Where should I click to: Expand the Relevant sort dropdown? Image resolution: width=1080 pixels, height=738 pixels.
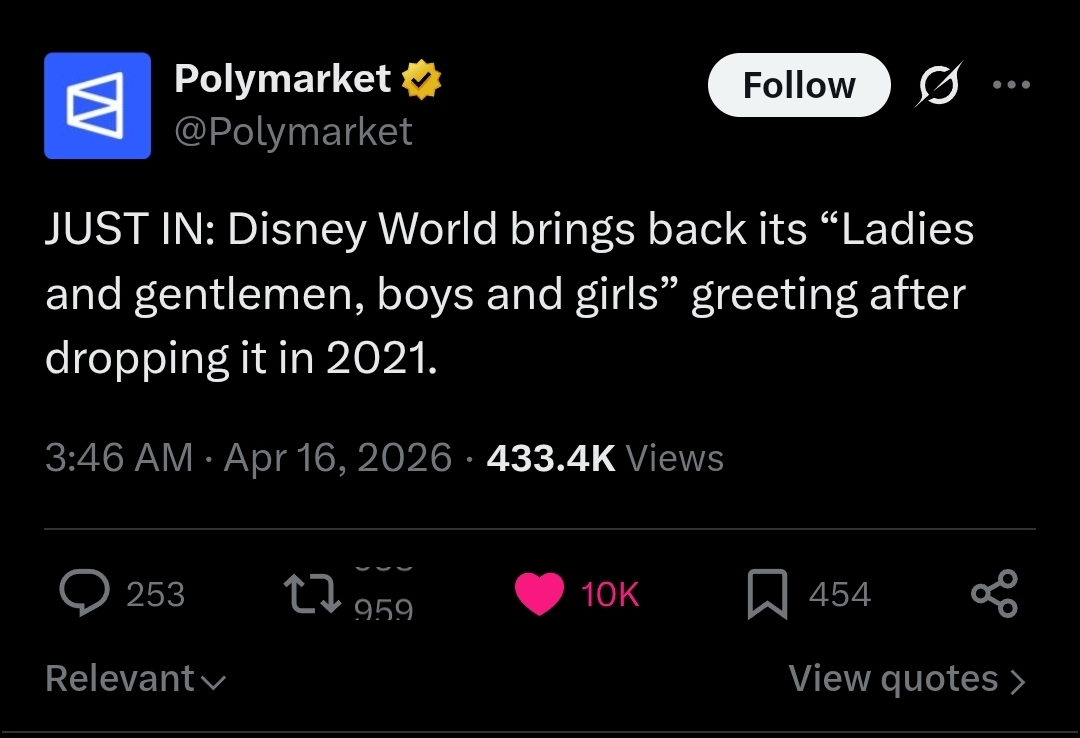[136, 679]
